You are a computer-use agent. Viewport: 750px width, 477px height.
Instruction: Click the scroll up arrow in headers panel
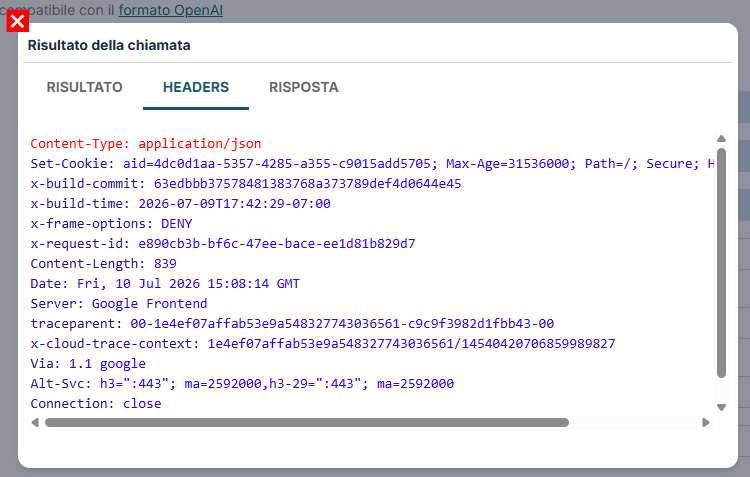click(x=721, y=139)
